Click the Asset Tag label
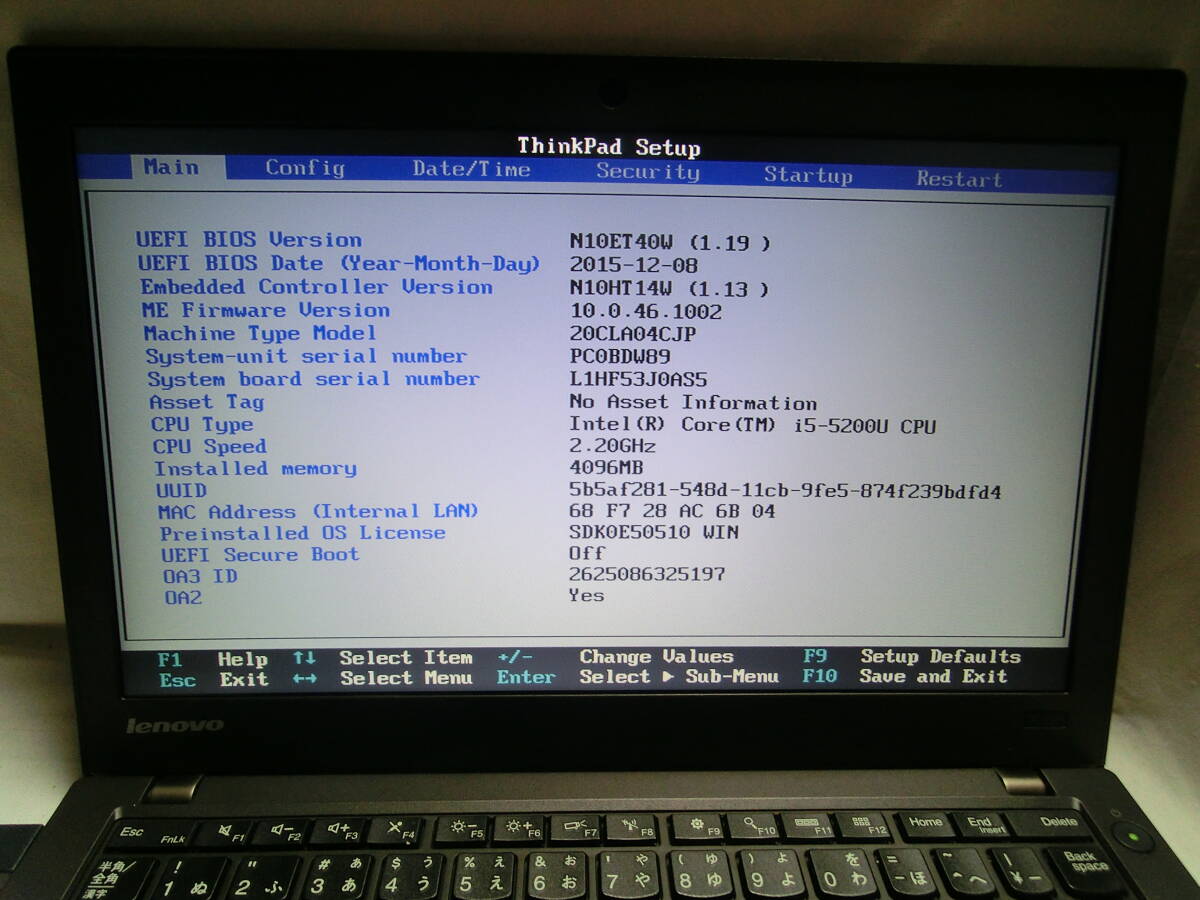 click(x=207, y=402)
